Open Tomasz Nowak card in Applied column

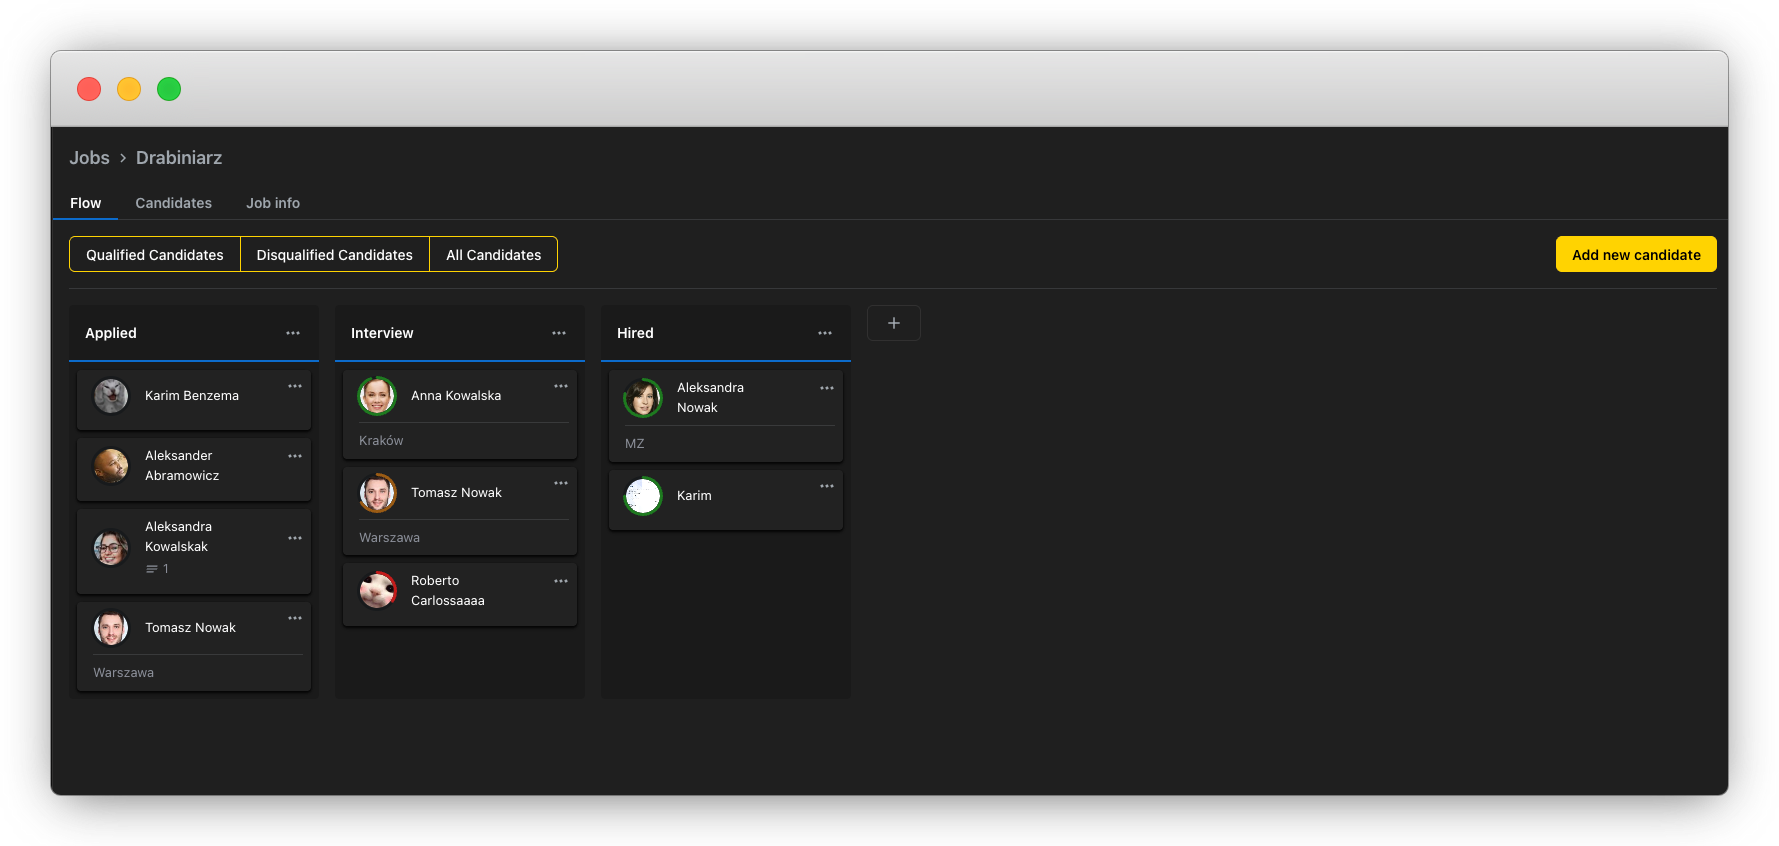pos(190,628)
